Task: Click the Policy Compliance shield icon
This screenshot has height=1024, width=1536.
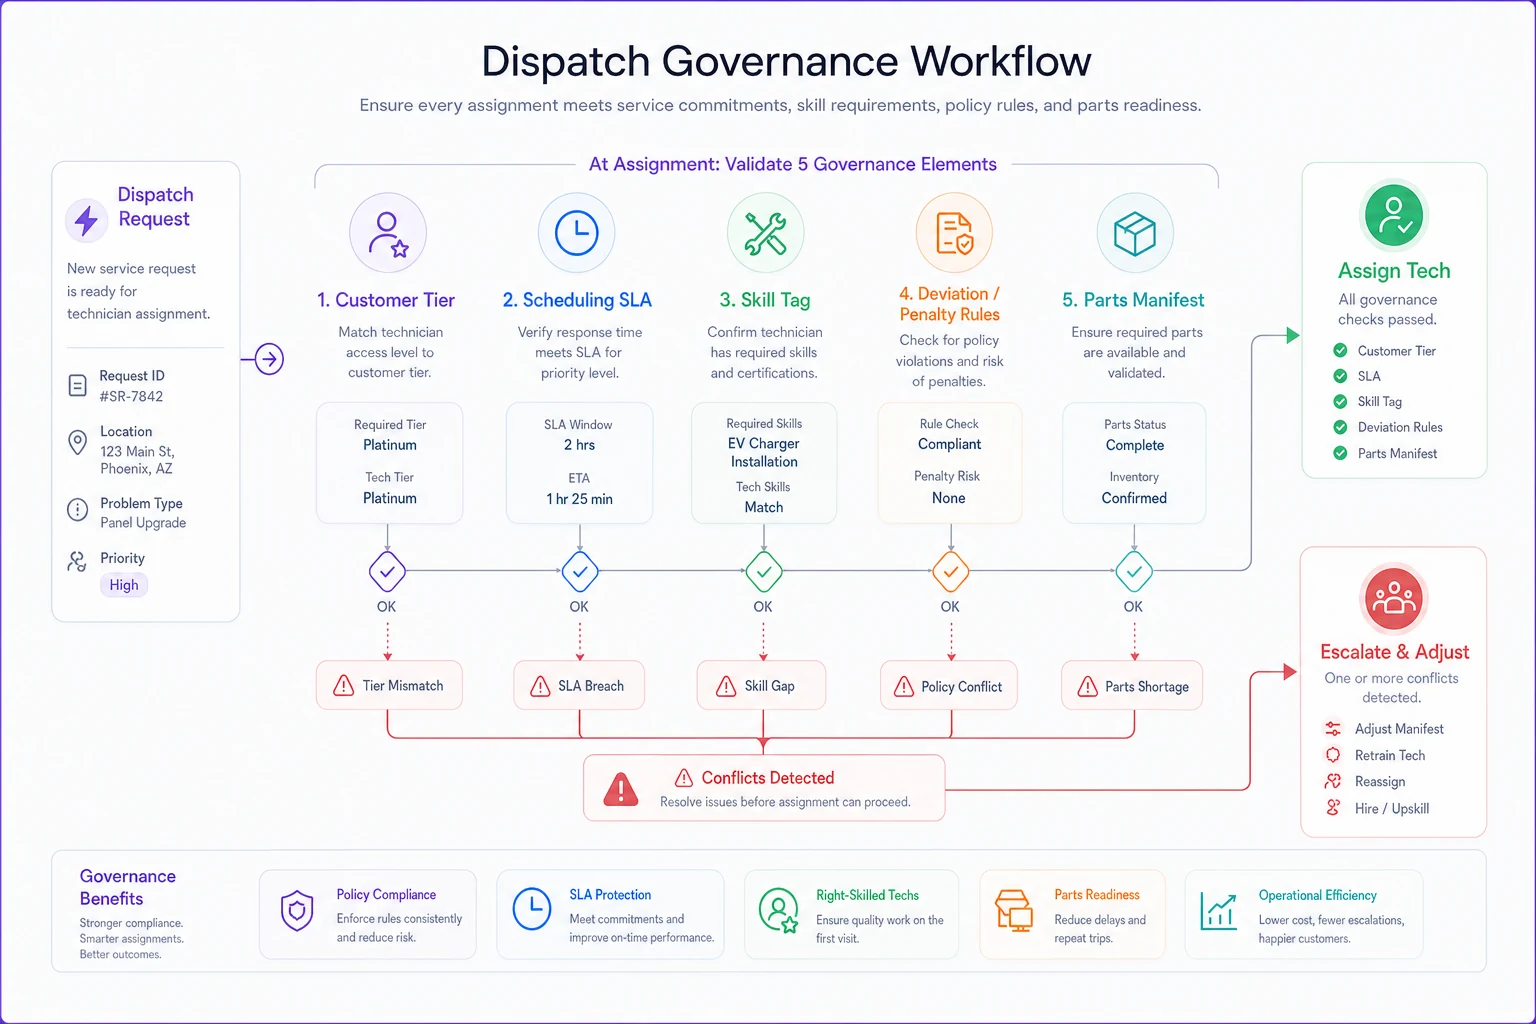Action: (x=297, y=911)
